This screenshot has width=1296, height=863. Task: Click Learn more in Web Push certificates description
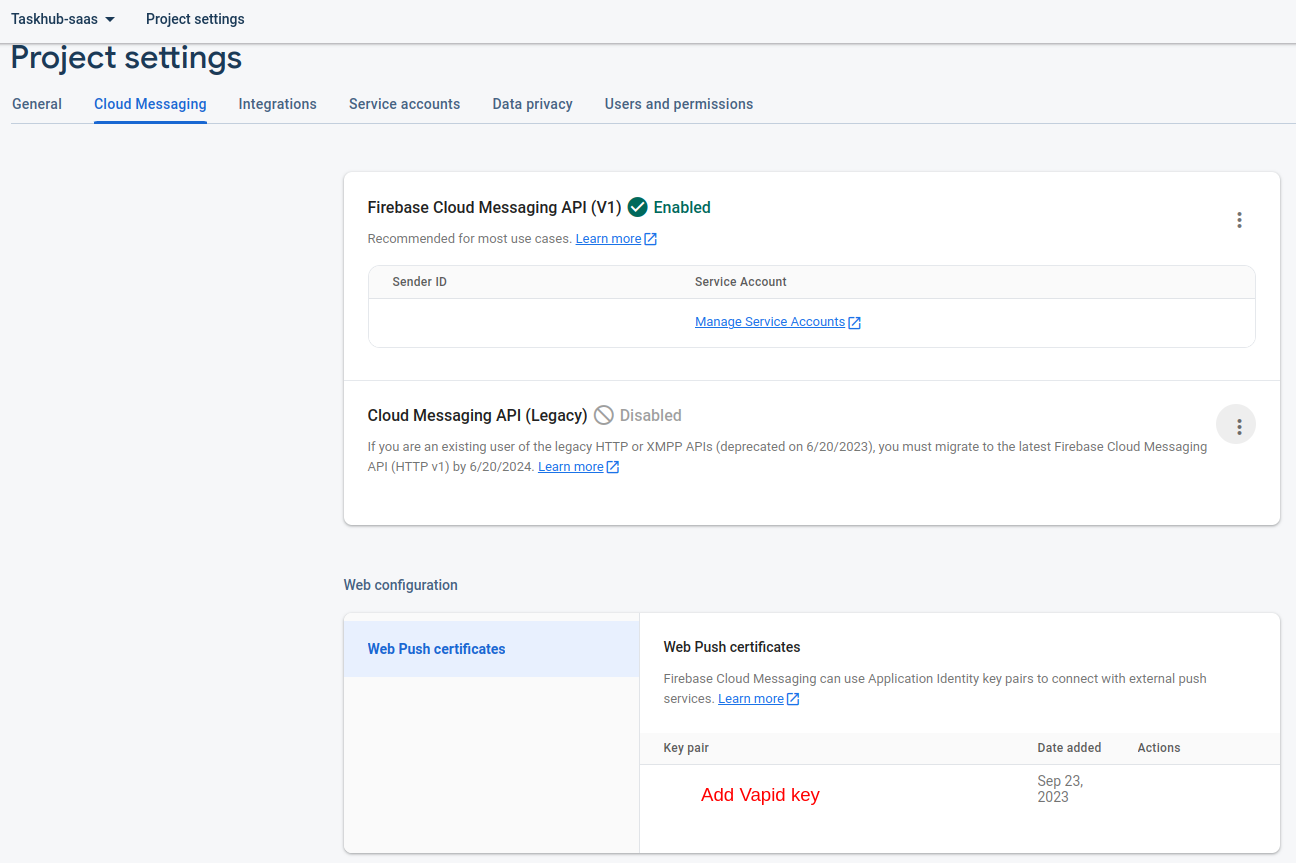click(750, 699)
